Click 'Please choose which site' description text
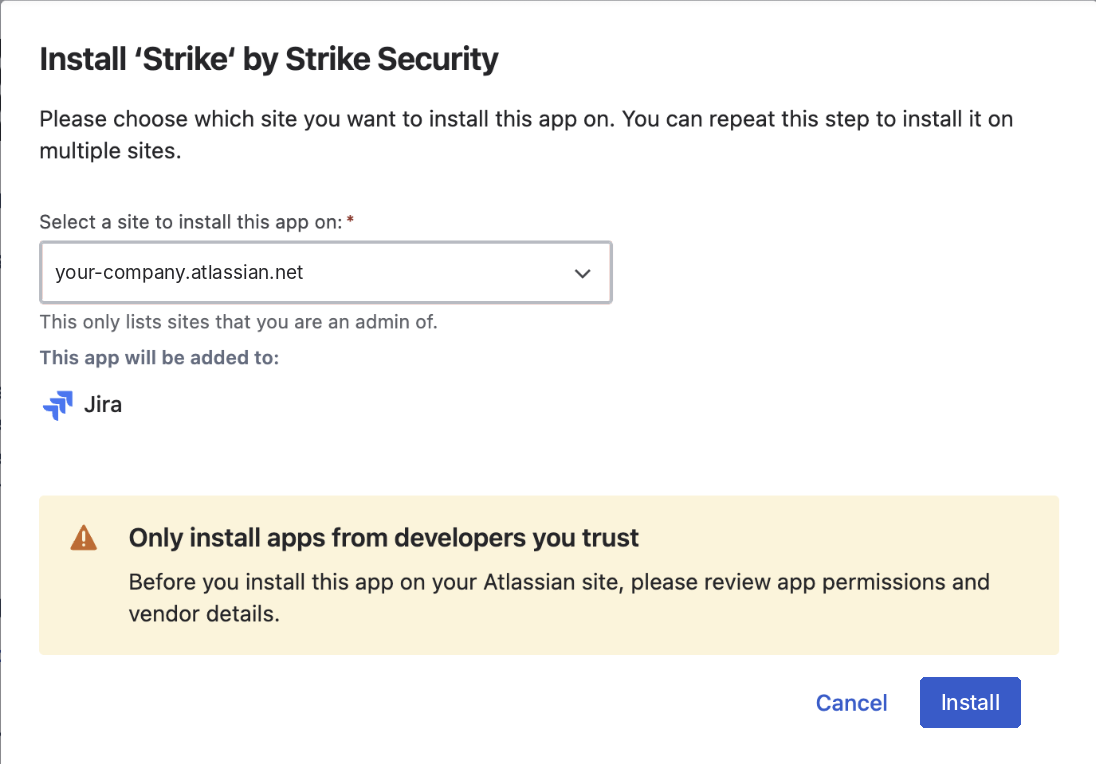 tap(526, 135)
